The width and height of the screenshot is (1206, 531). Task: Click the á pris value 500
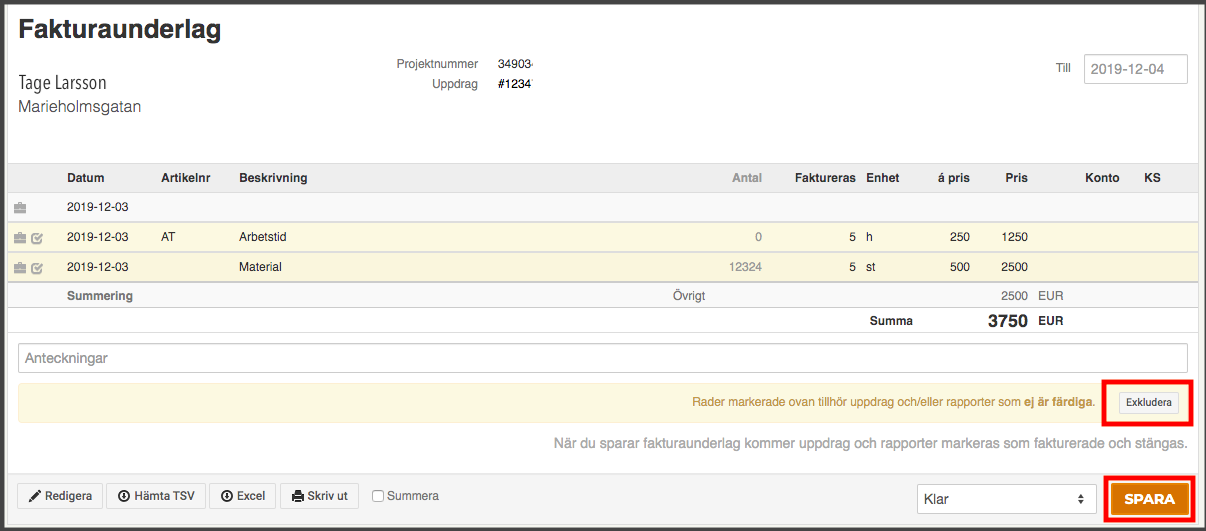(960, 268)
